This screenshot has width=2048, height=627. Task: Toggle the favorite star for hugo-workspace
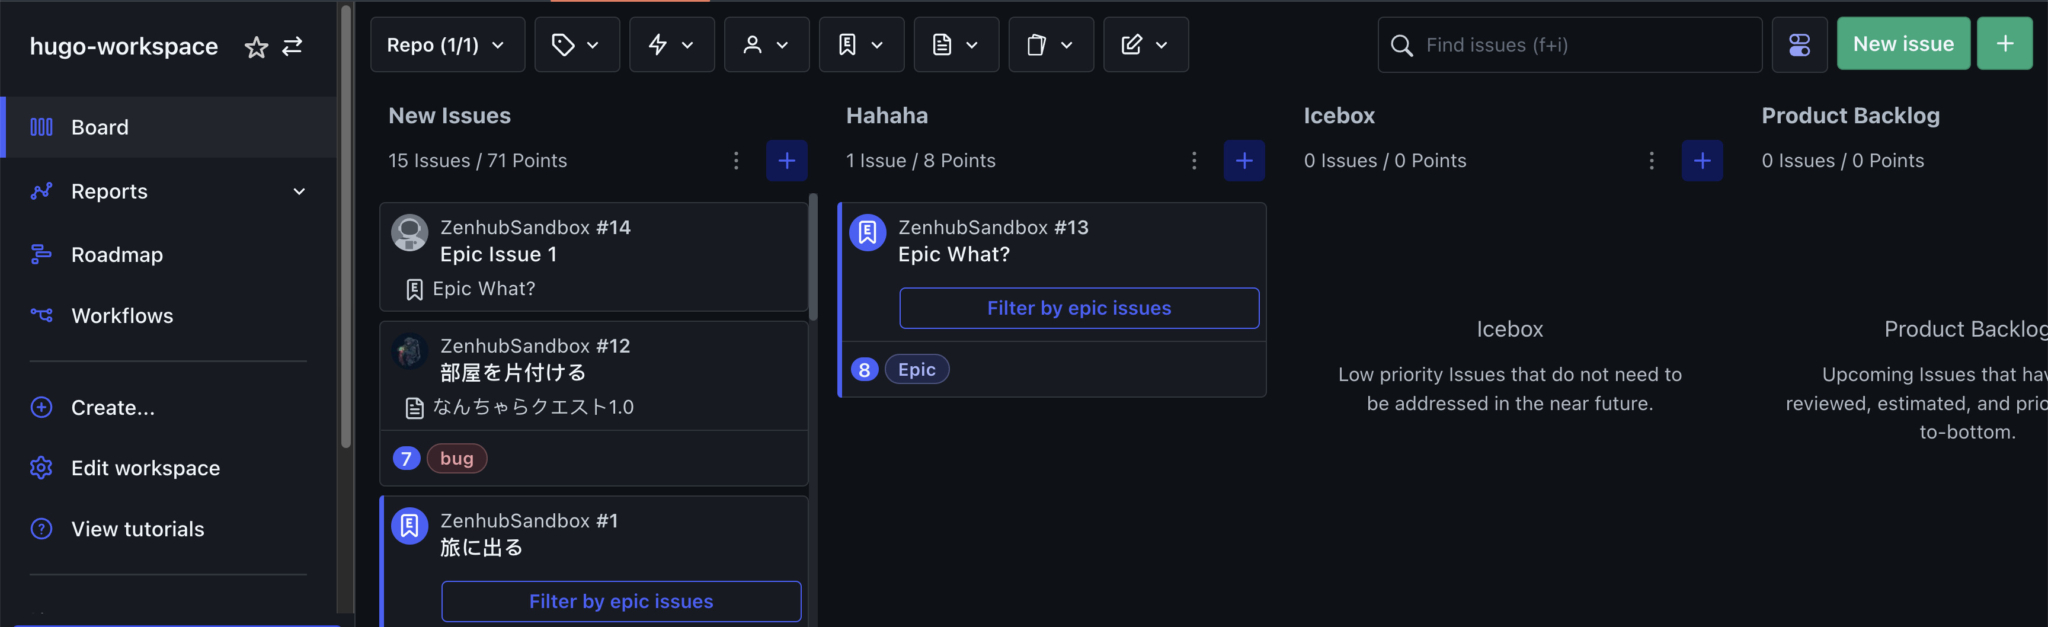(257, 46)
